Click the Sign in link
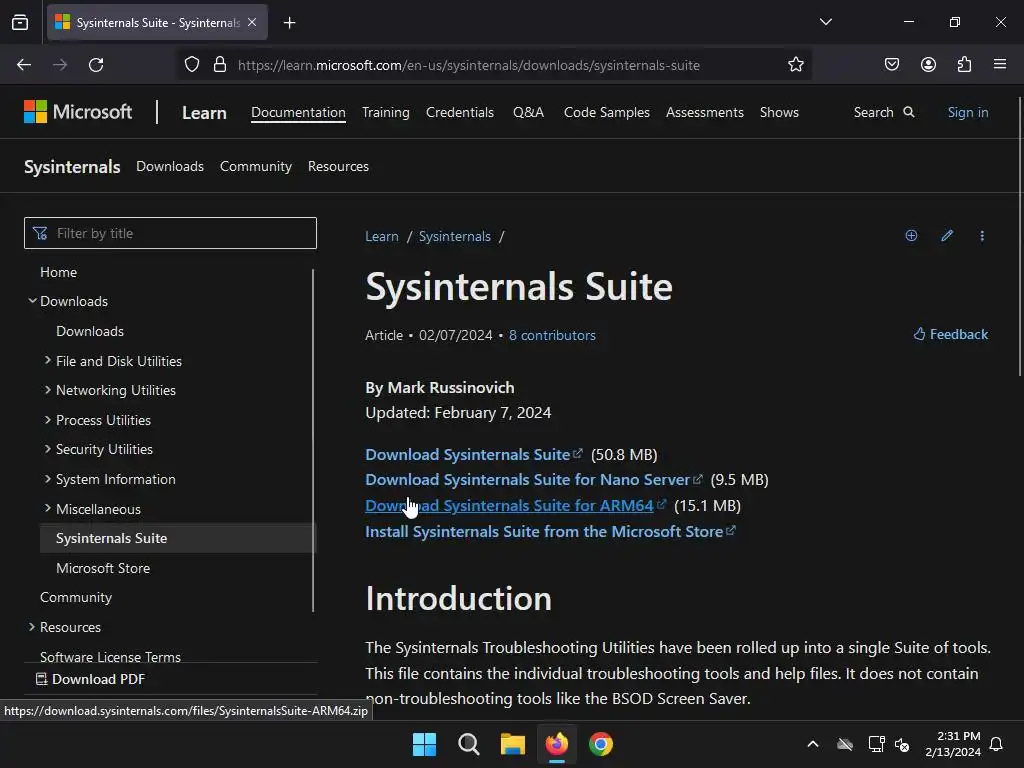This screenshot has width=1024, height=768. (x=968, y=112)
